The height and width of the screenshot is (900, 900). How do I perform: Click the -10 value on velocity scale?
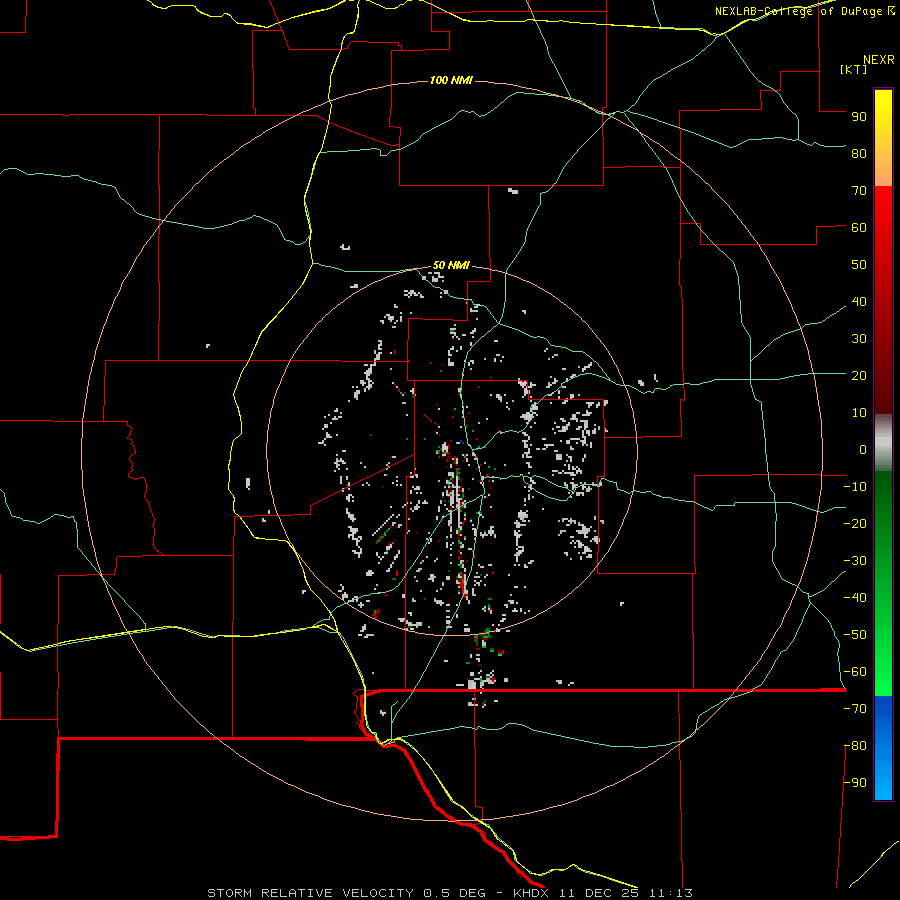coord(855,487)
